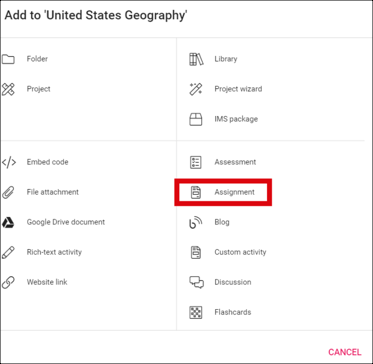Click the Assignment document icon

click(x=196, y=192)
